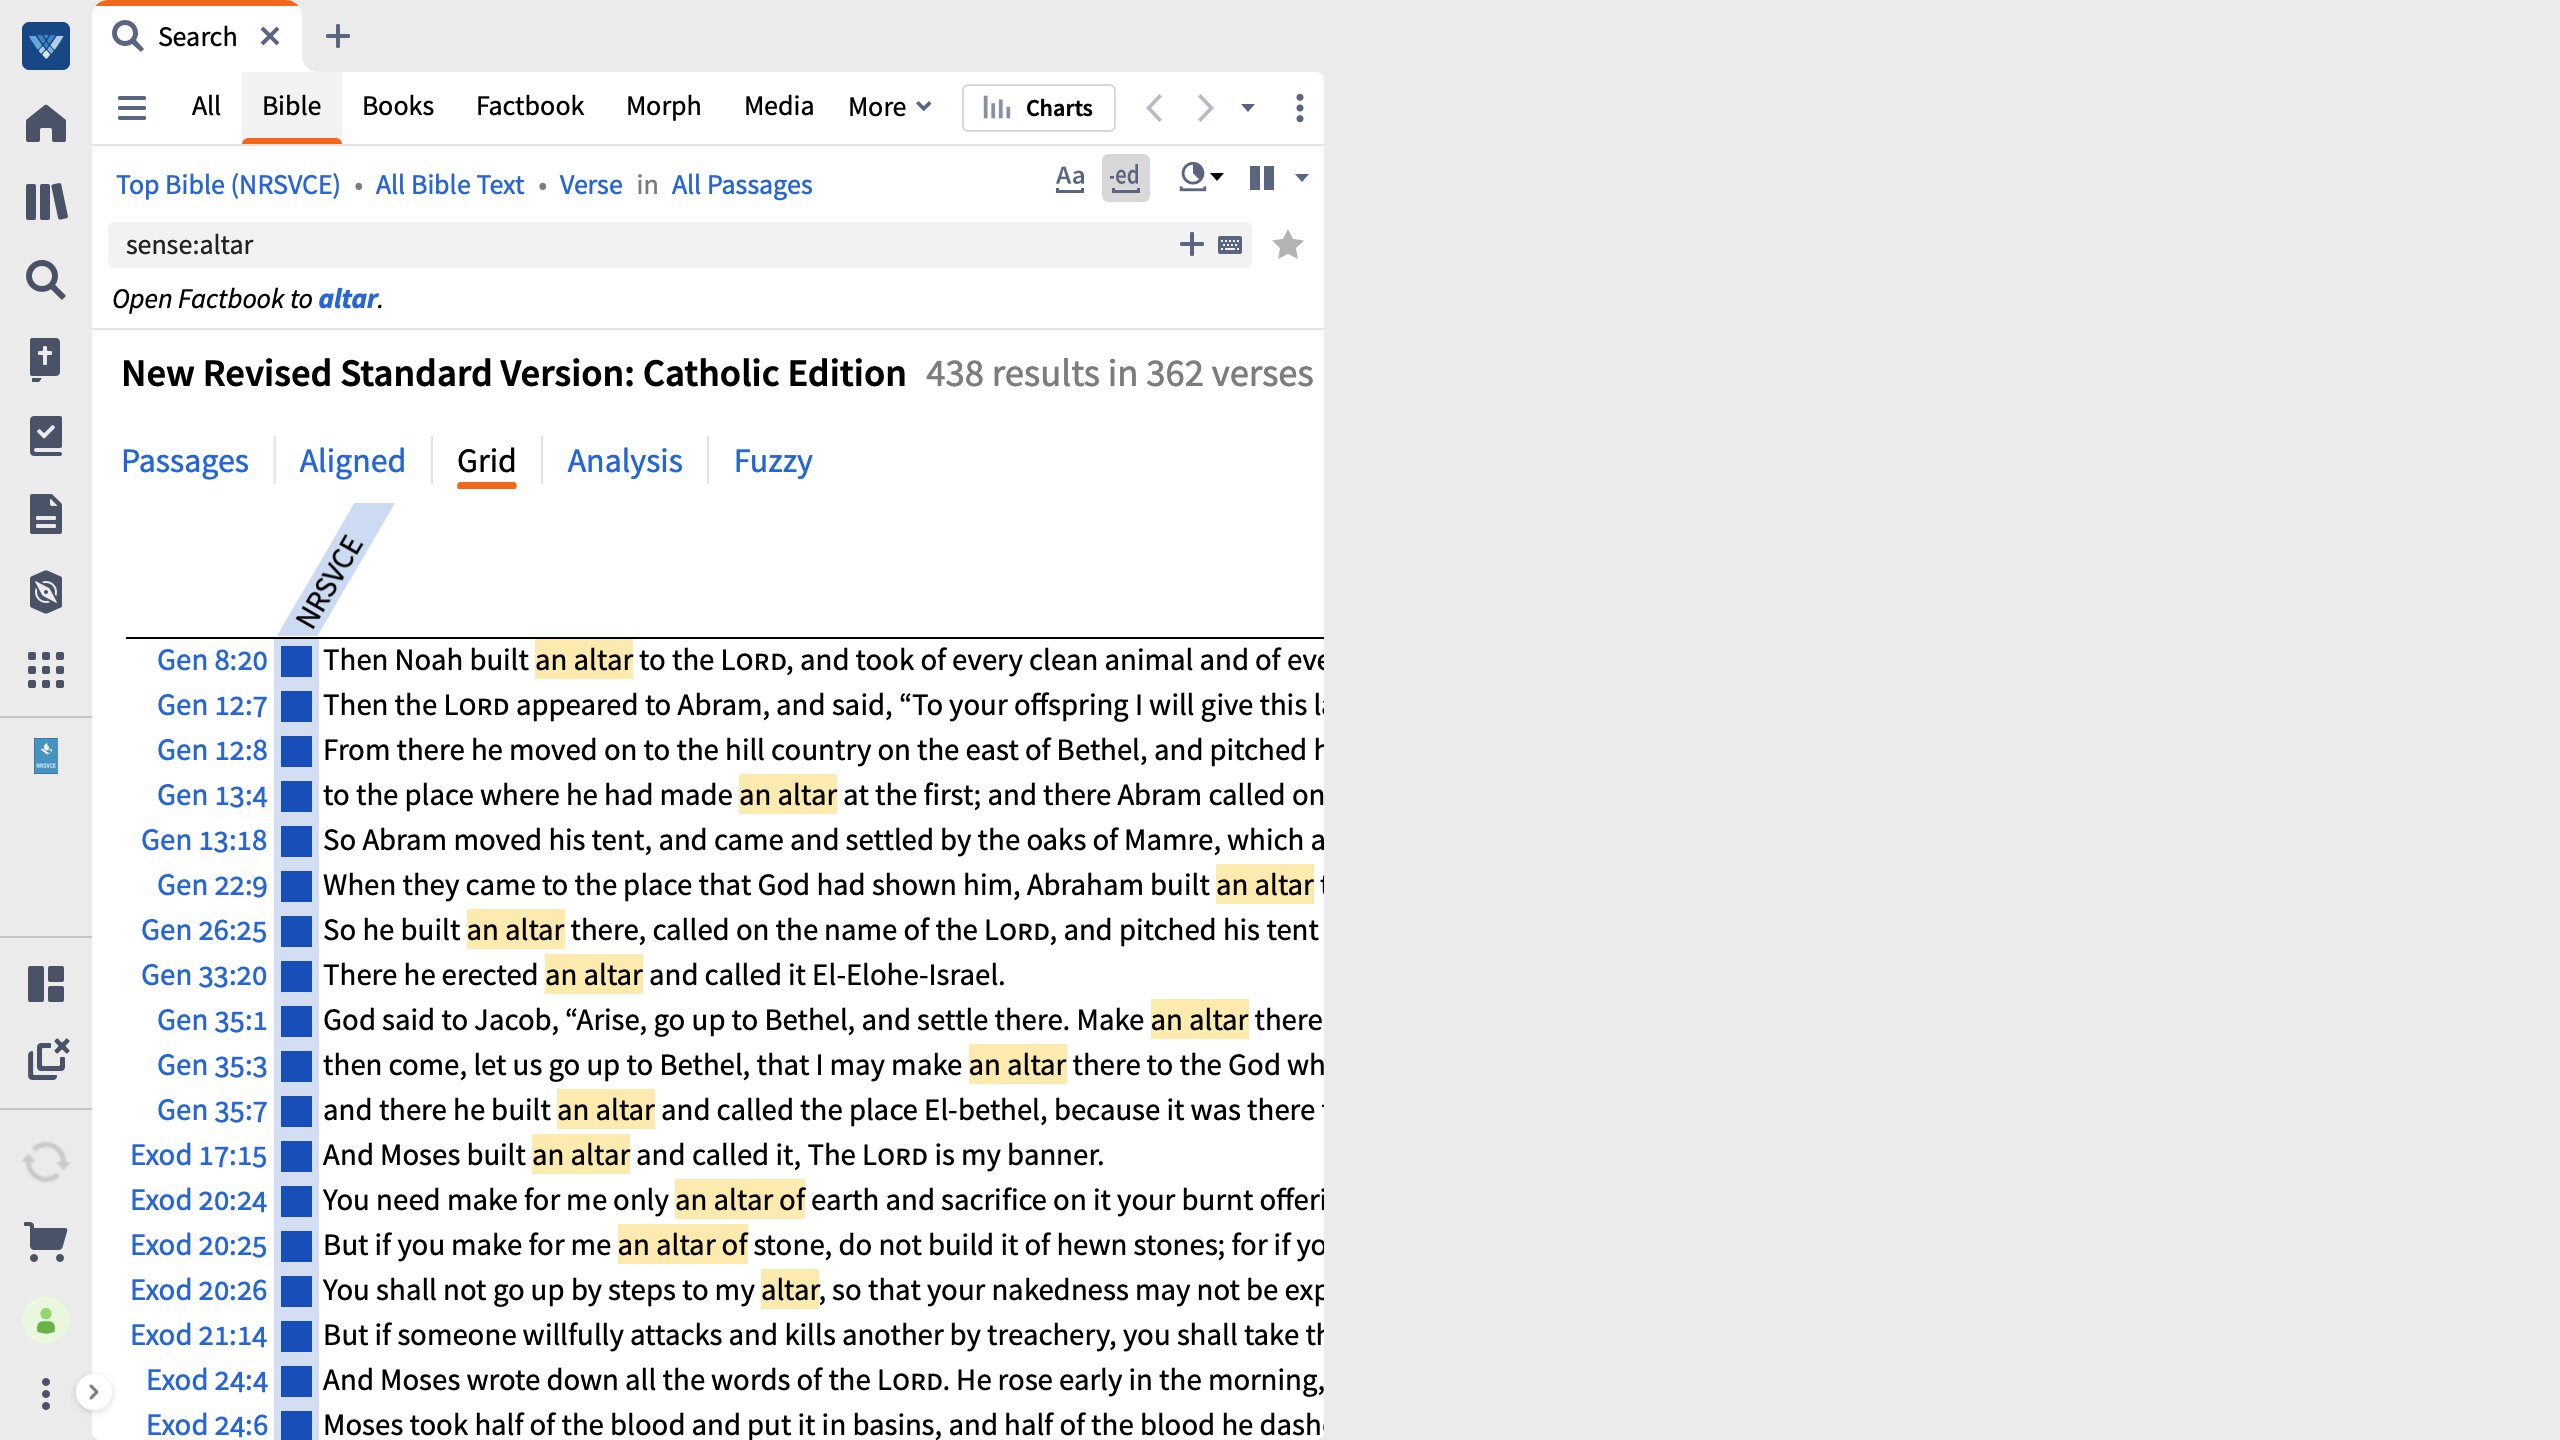
Task: Open the Library books icon
Action: point(46,202)
